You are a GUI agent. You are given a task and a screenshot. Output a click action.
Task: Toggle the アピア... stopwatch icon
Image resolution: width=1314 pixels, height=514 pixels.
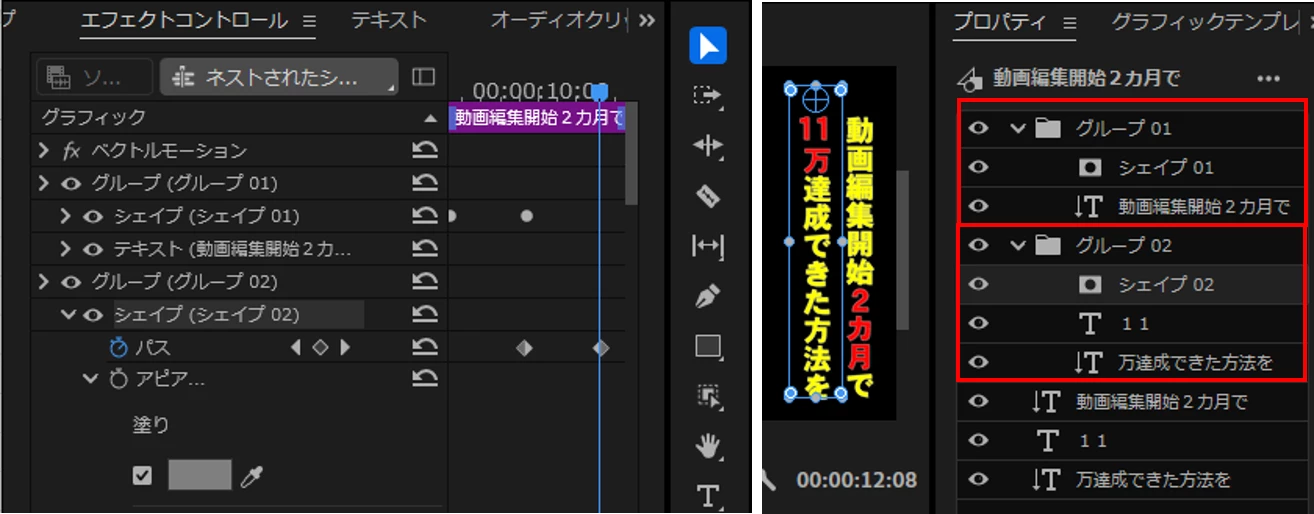click(119, 379)
